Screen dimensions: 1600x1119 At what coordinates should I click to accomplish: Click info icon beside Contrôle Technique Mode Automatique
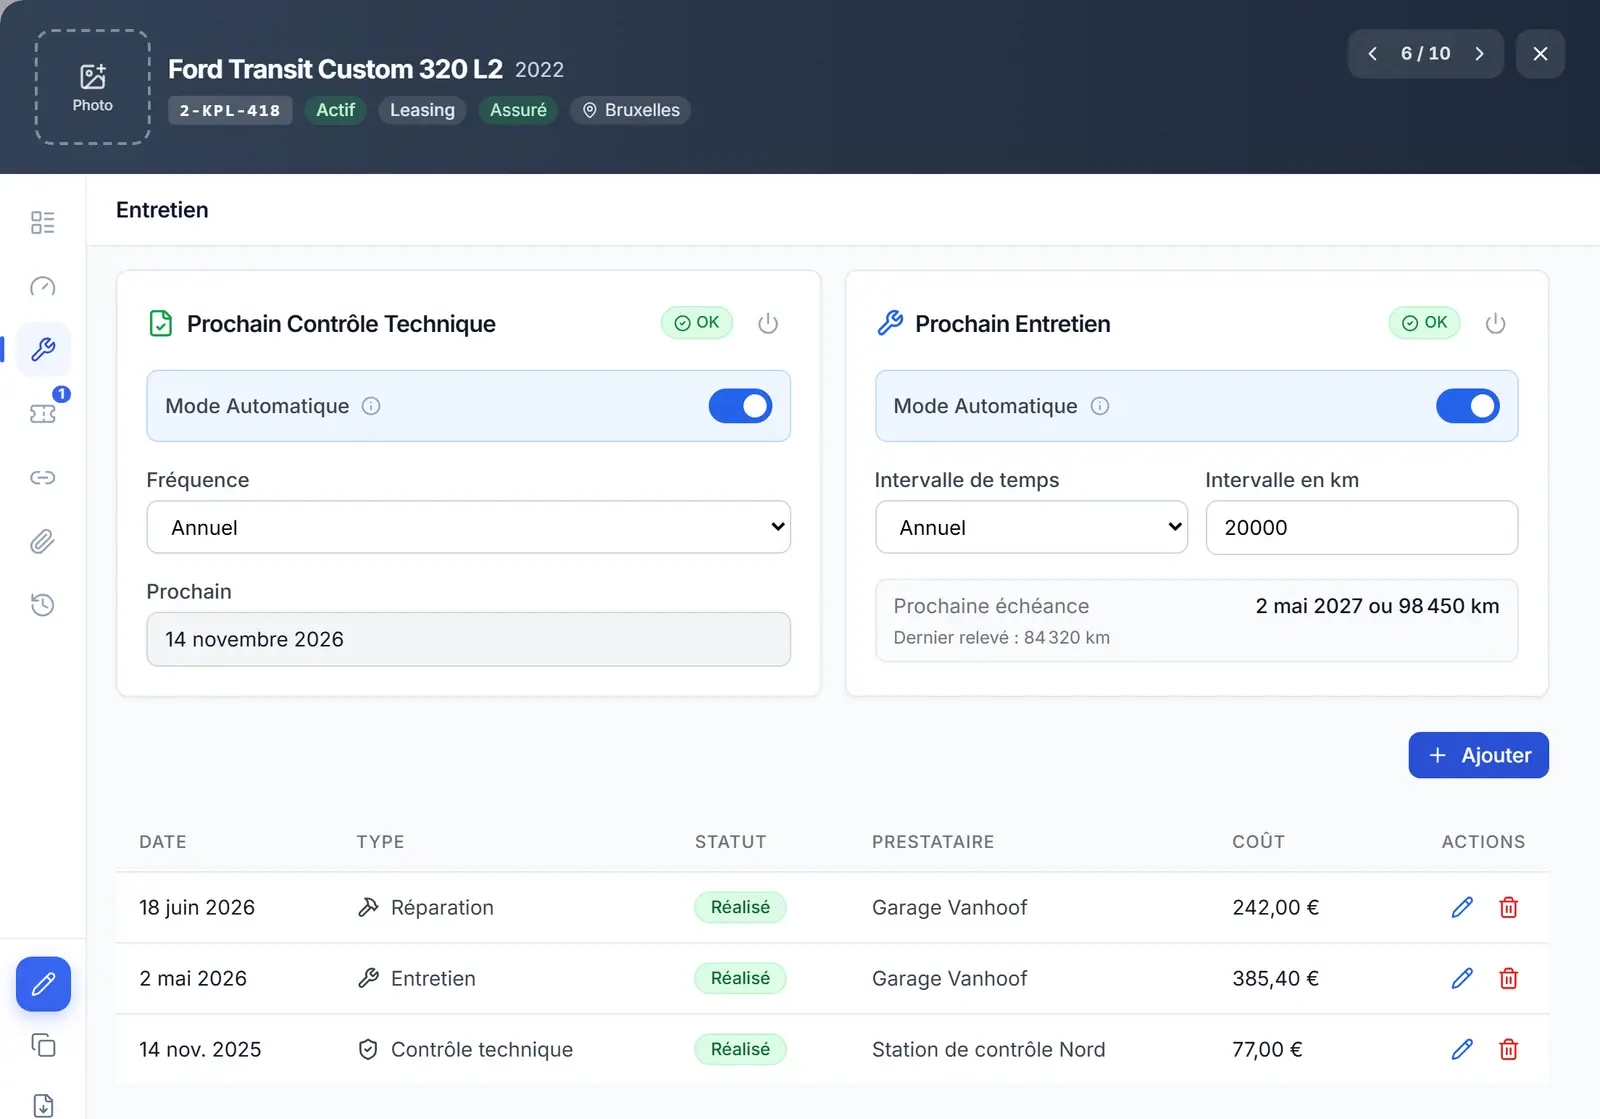pos(371,406)
